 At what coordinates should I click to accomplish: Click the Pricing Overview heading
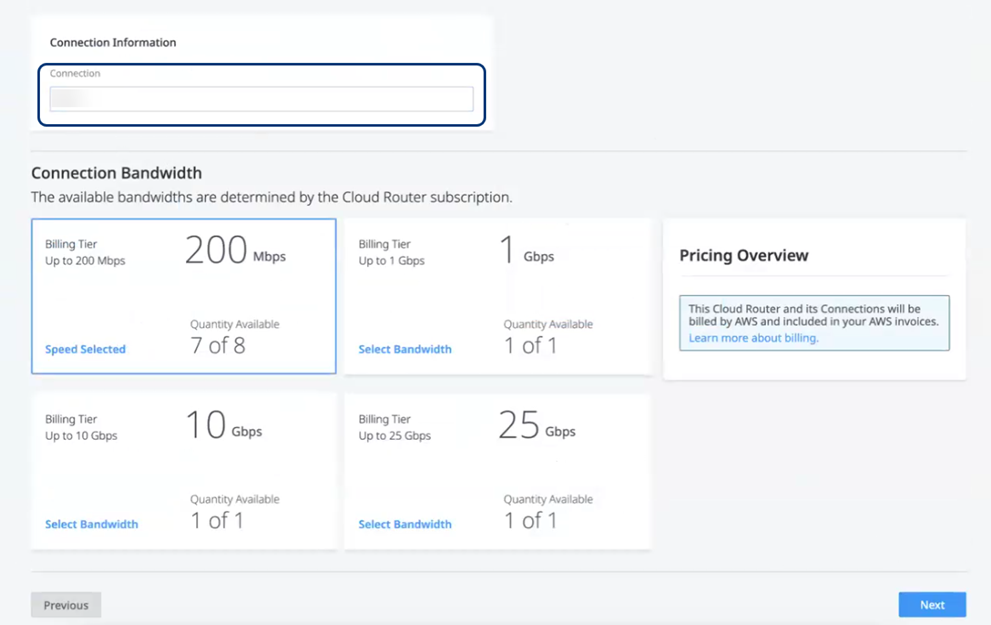point(744,255)
